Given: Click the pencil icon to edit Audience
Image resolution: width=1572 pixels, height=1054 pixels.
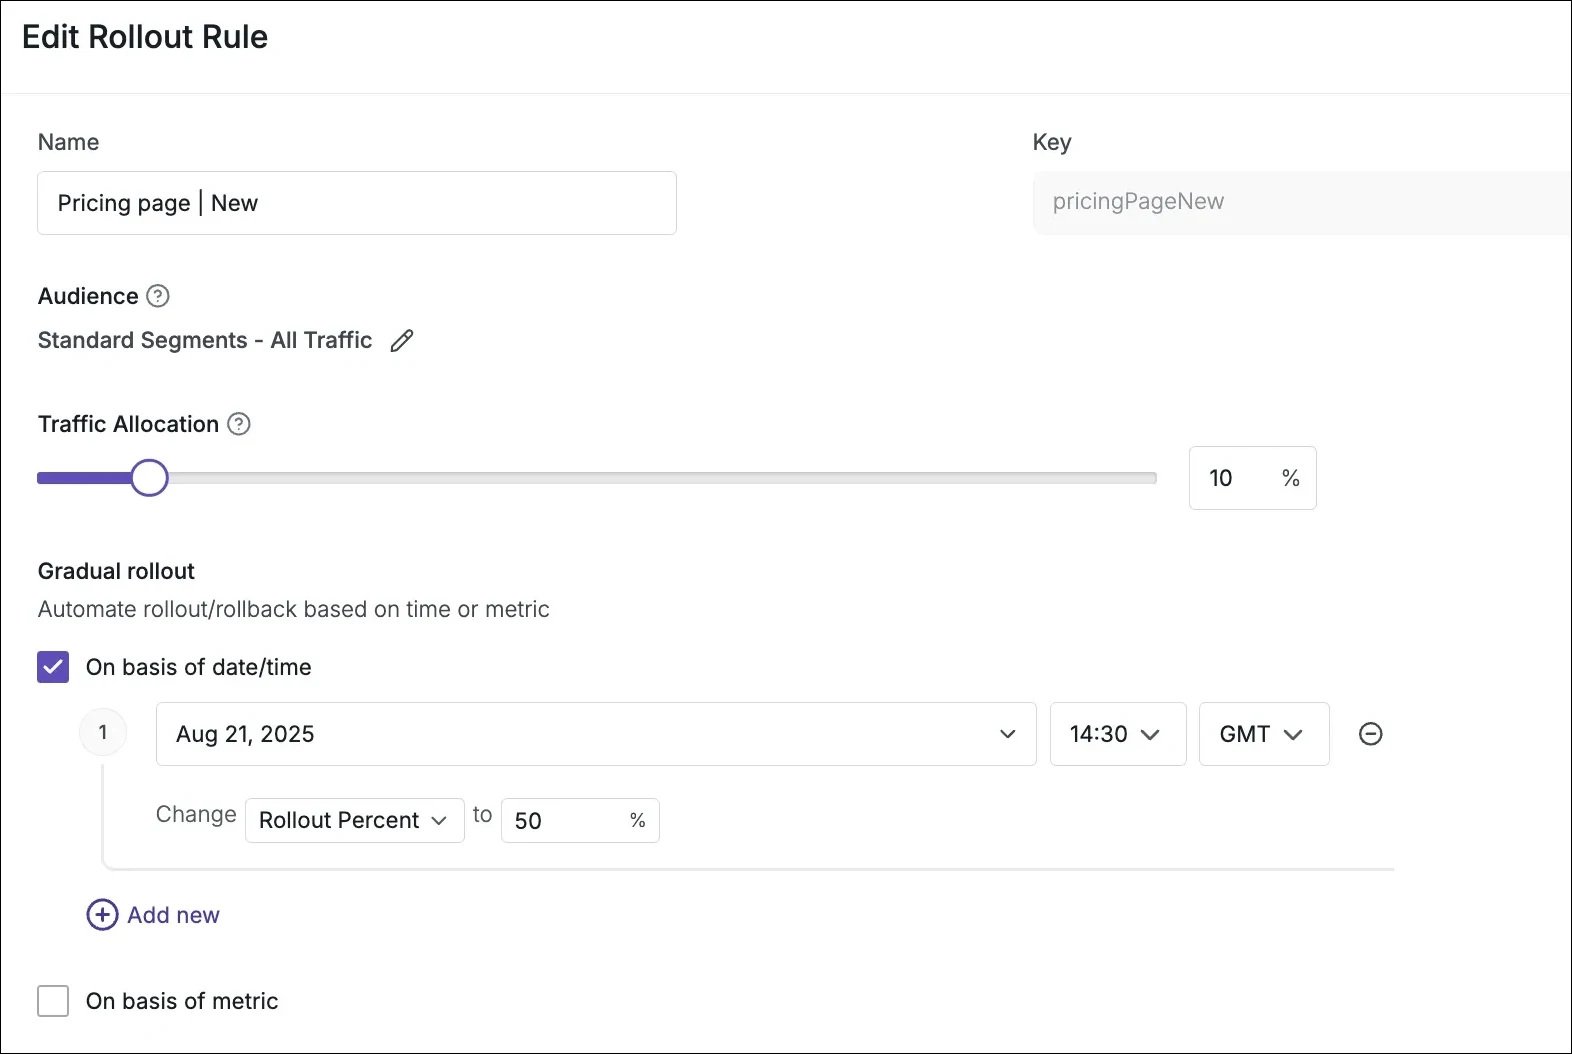Looking at the screenshot, I should pyautogui.click(x=401, y=341).
